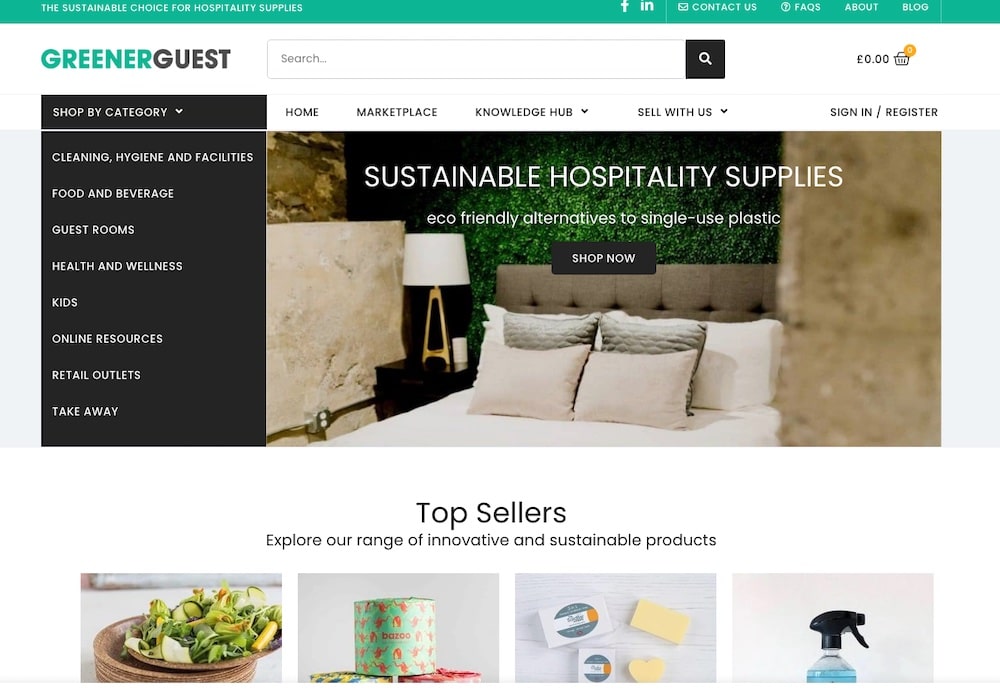Select Home in the navigation bar
This screenshot has height=690, width=1000.
pyautogui.click(x=302, y=112)
